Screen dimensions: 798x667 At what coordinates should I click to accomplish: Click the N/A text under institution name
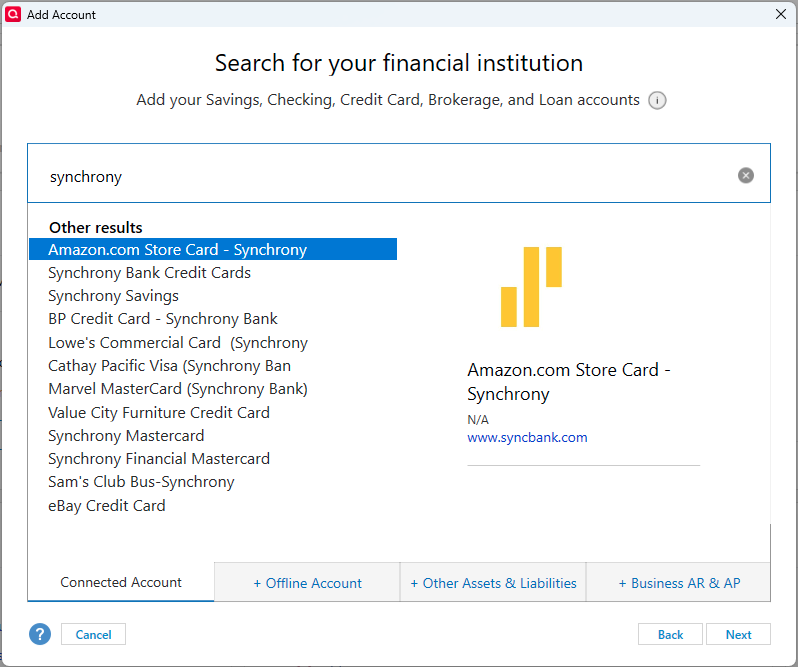[x=478, y=420]
